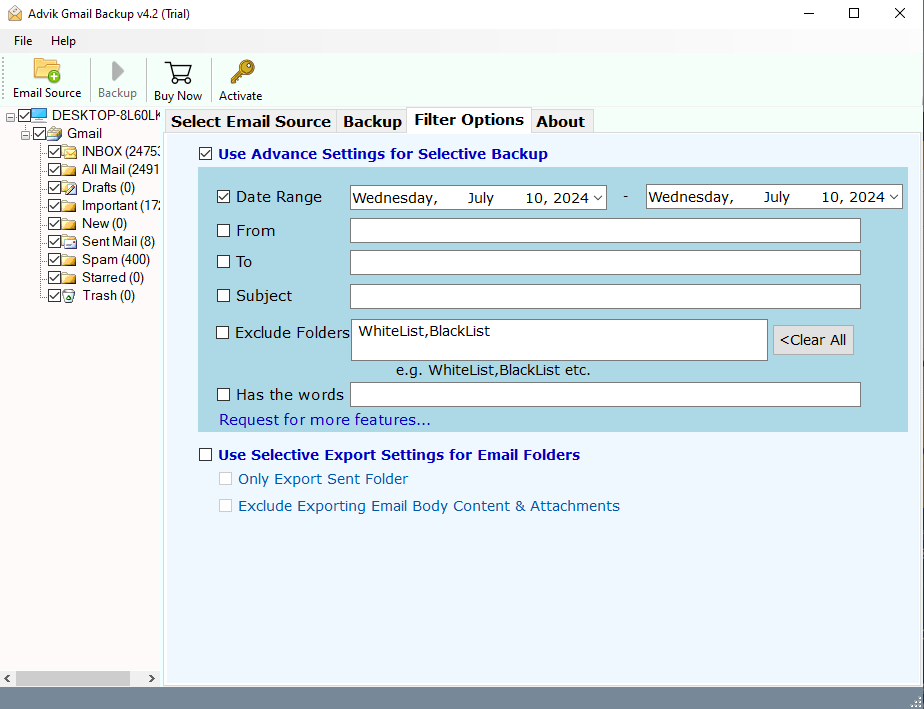Image resolution: width=924 pixels, height=709 pixels.
Task: Uncheck the Sent Mail folder checkbox
Action: coord(54,242)
